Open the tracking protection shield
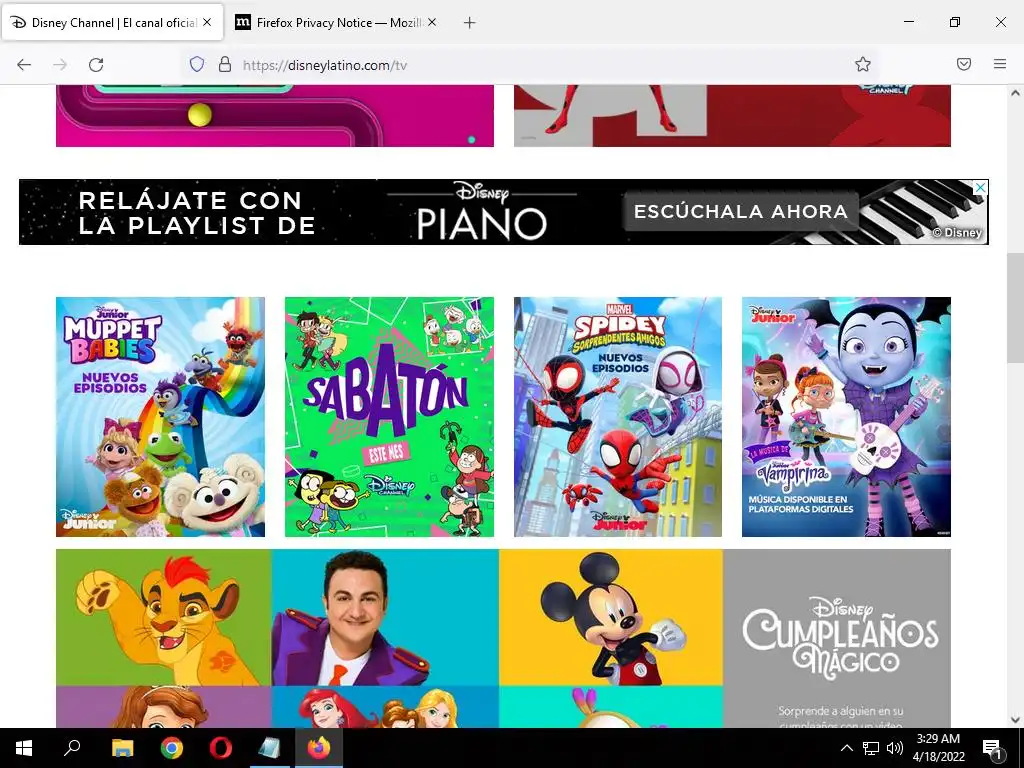This screenshot has width=1024, height=768. (x=197, y=64)
